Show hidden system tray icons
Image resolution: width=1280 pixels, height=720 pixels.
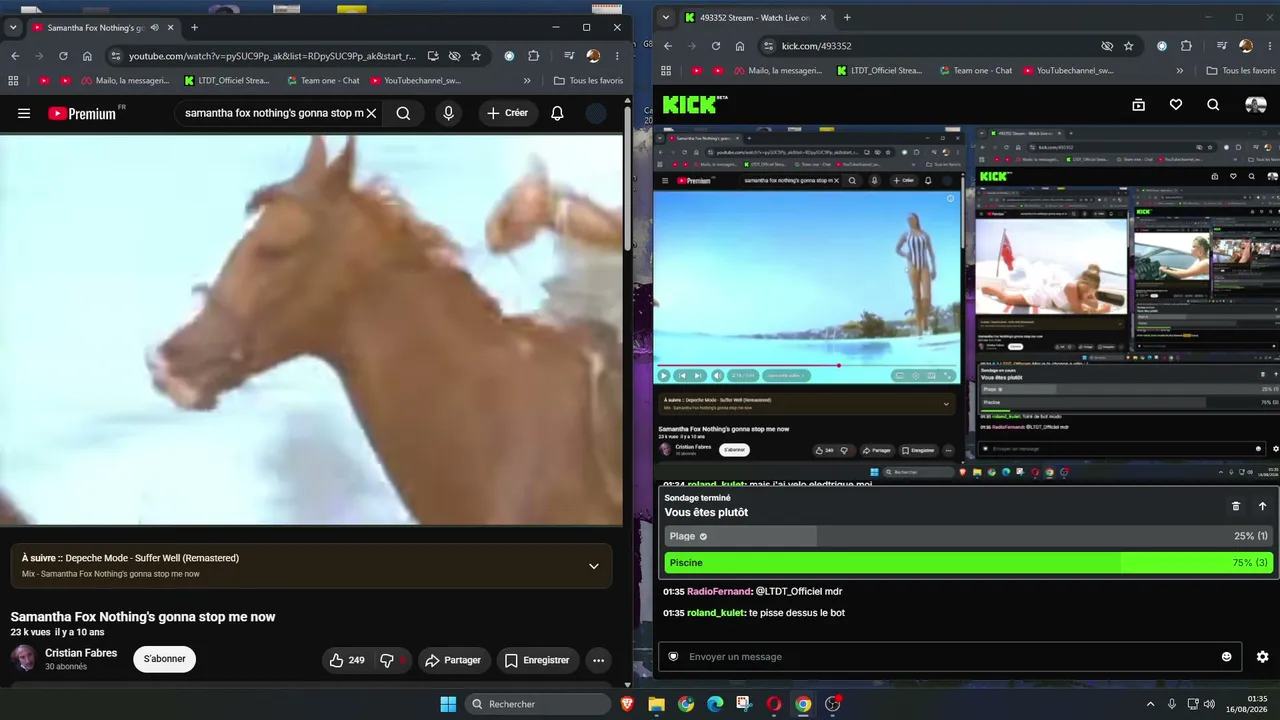(x=1150, y=704)
